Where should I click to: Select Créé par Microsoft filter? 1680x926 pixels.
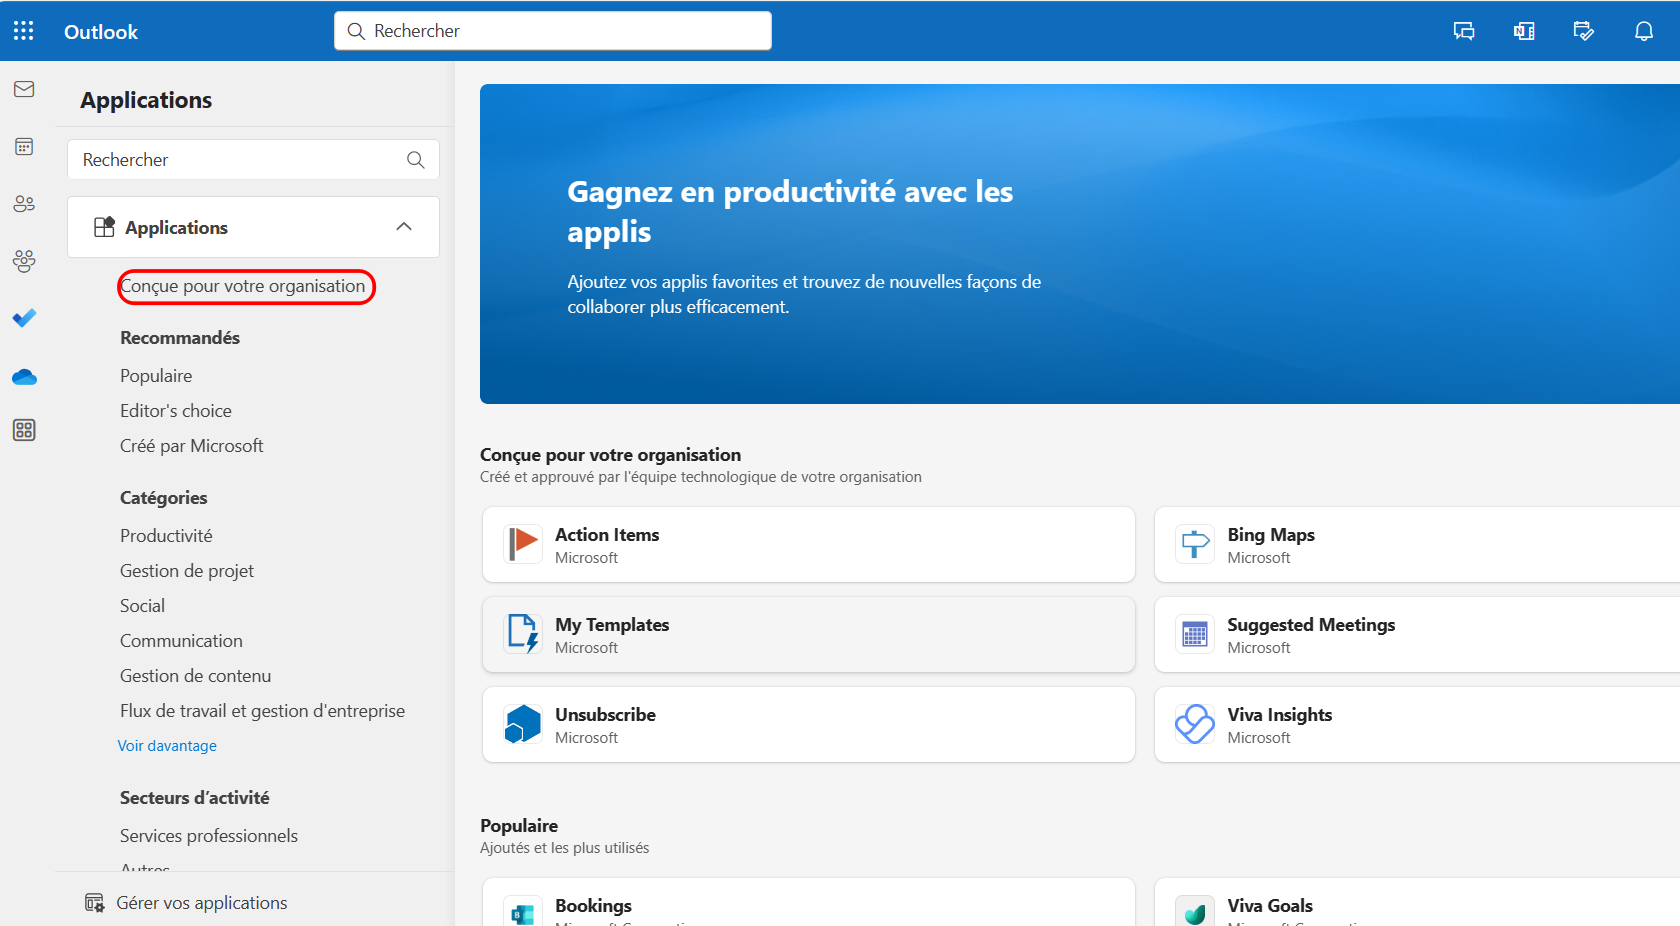point(192,446)
